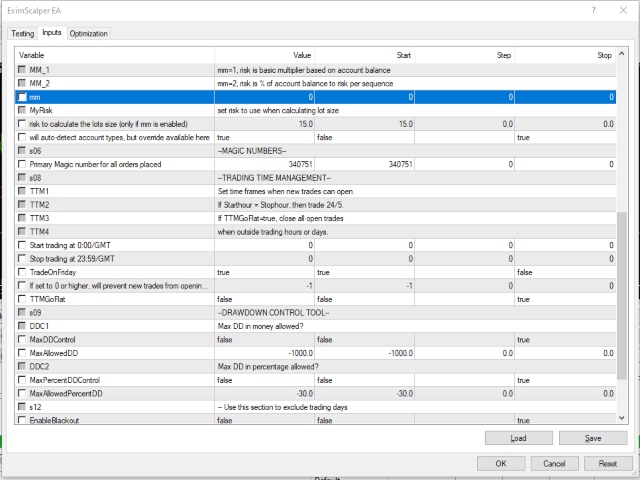The height and width of the screenshot is (480, 640).
Task: Open the help question mark button
Action: [x=593, y=11]
